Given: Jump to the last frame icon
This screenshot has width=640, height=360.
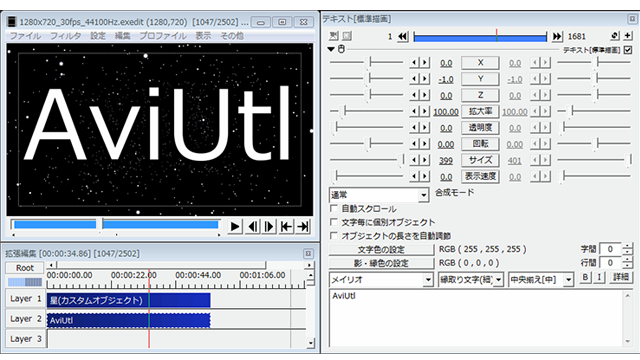Looking at the screenshot, I should click(303, 227).
